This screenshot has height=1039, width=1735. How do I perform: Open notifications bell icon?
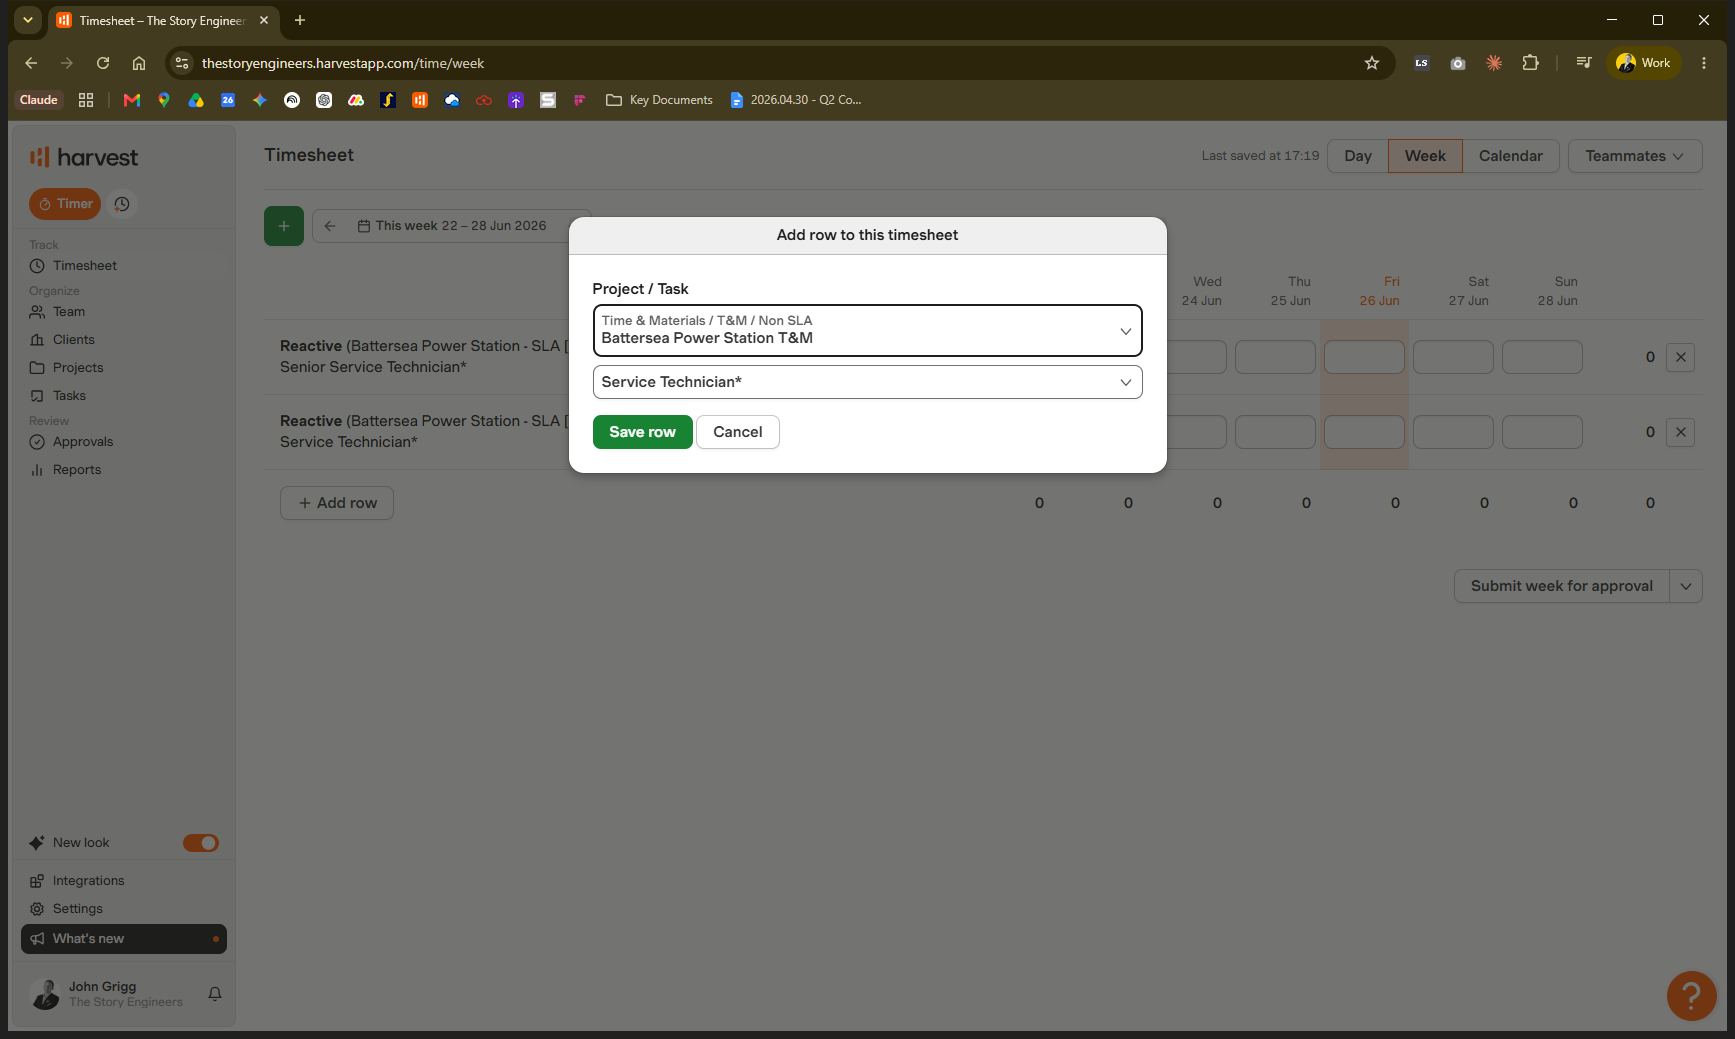pyautogui.click(x=215, y=994)
